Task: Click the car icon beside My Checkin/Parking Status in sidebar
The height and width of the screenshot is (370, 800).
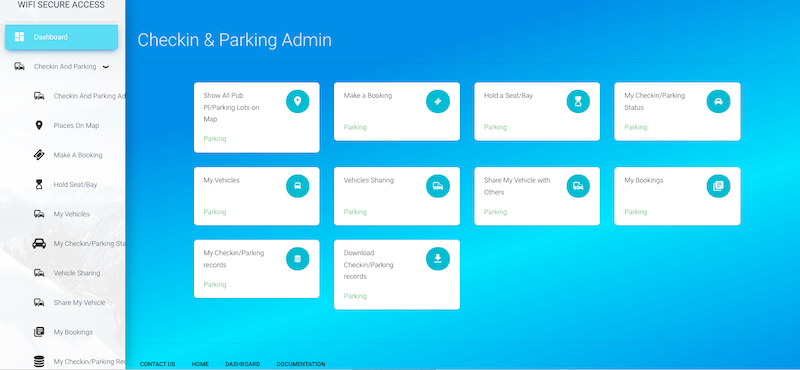Action: [x=39, y=243]
